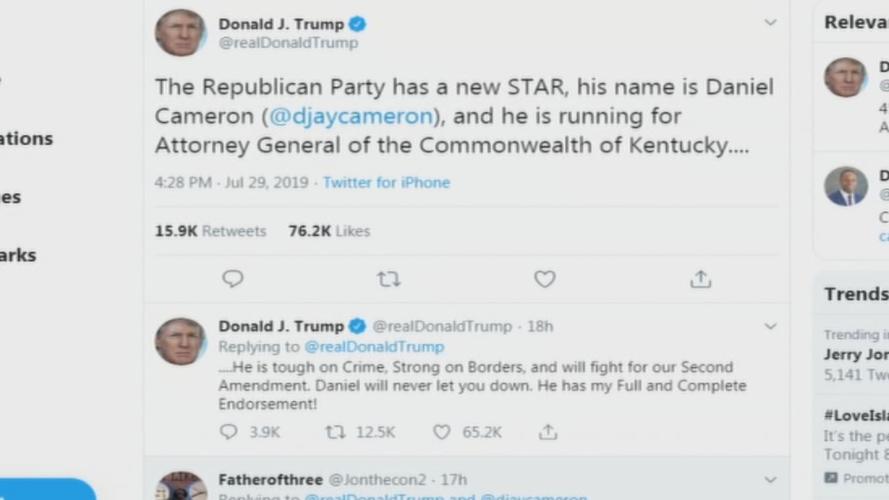Open Trump's profile picture on main tweet
The width and height of the screenshot is (889, 500).
pyautogui.click(x=180, y=33)
